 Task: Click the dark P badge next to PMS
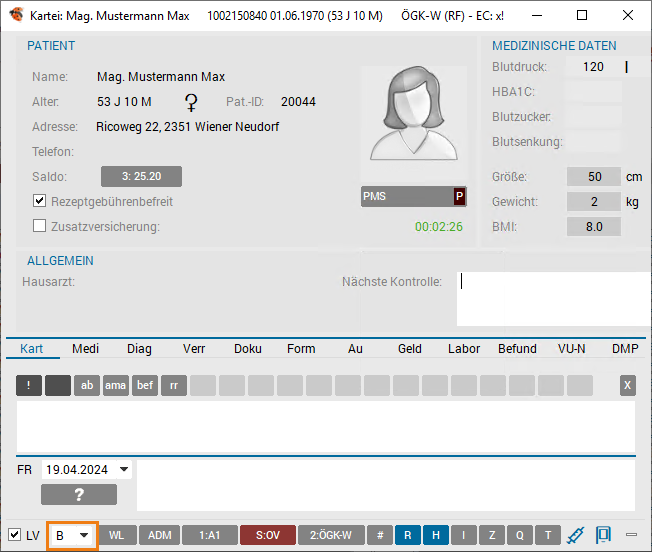[459, 196]
